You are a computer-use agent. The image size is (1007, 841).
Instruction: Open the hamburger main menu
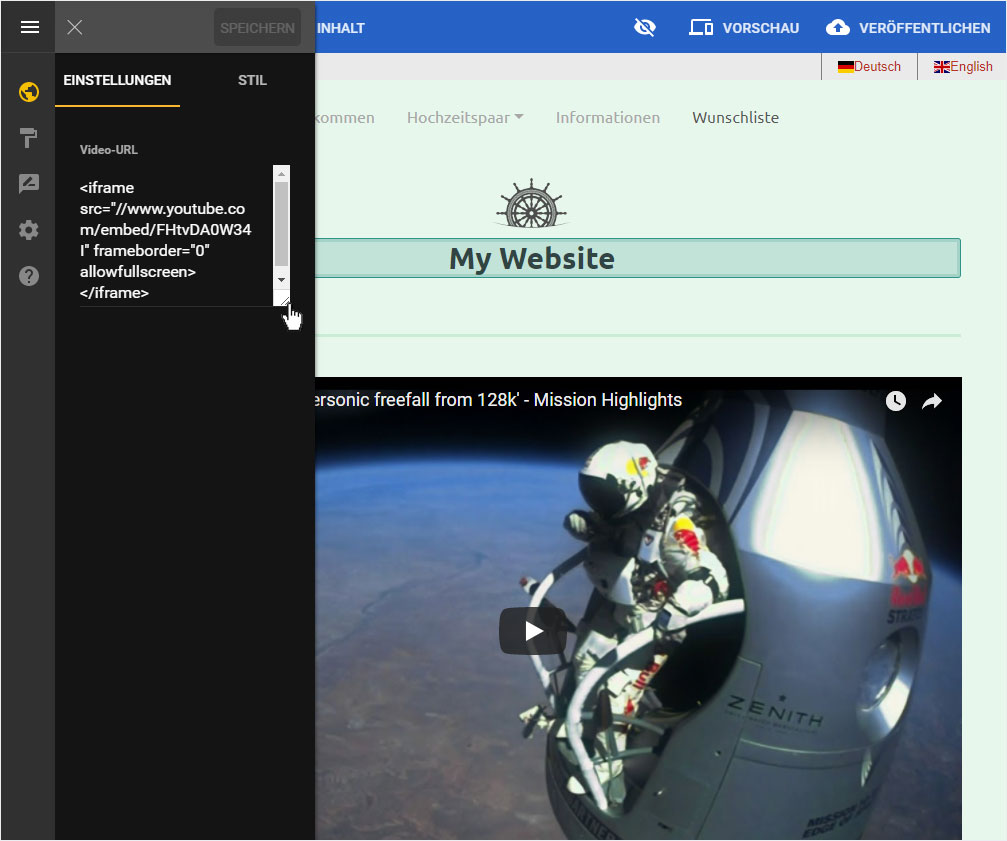pos(30,27)
